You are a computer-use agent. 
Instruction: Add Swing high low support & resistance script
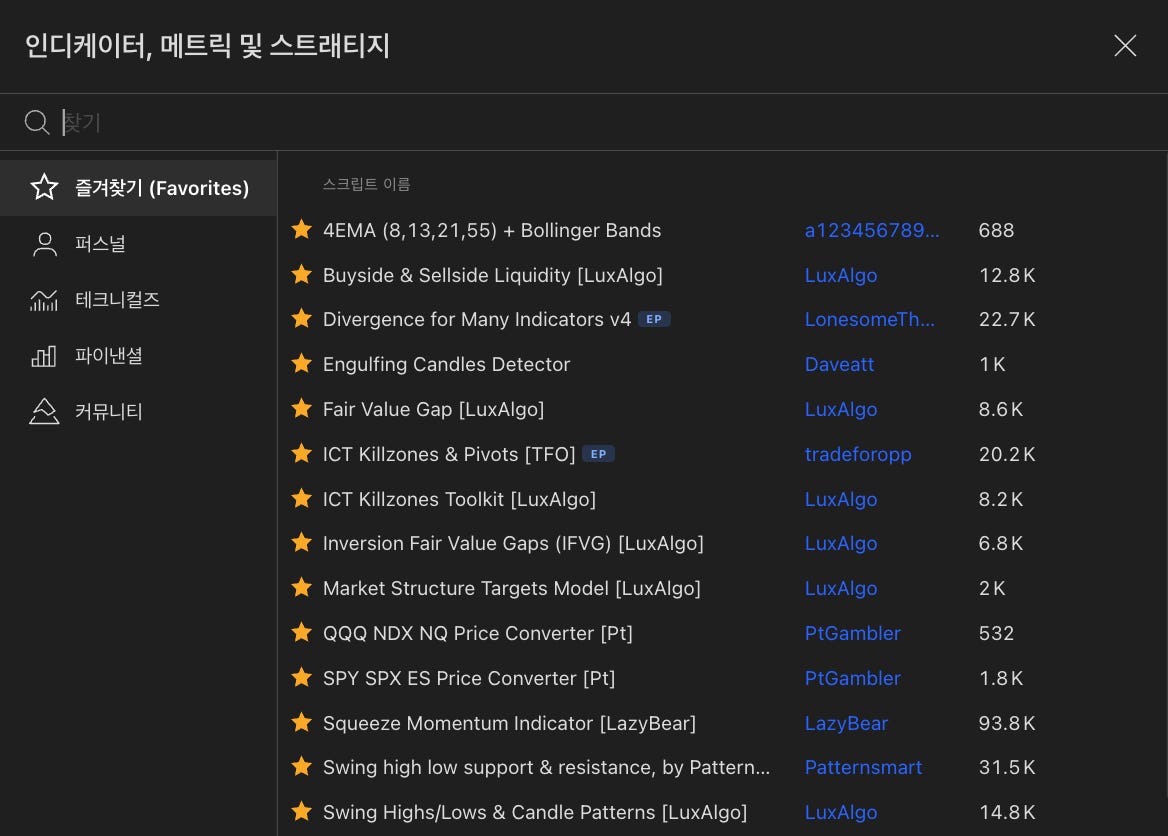(x=546, y=767)
